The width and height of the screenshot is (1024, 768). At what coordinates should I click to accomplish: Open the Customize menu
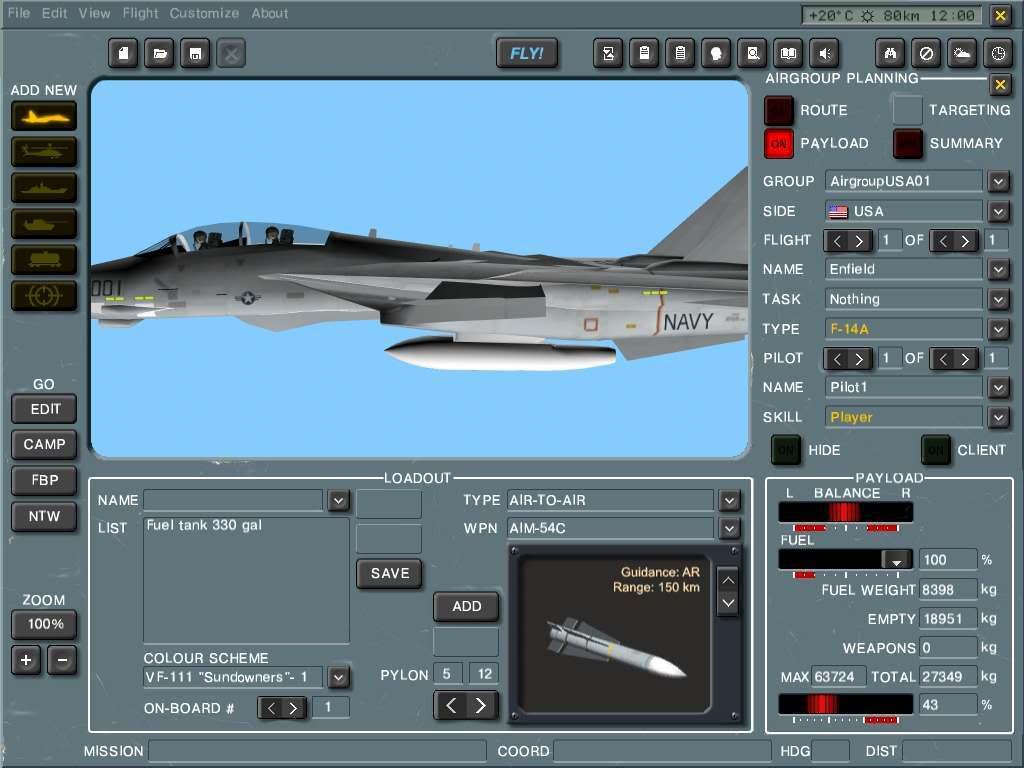coord(204,13)
